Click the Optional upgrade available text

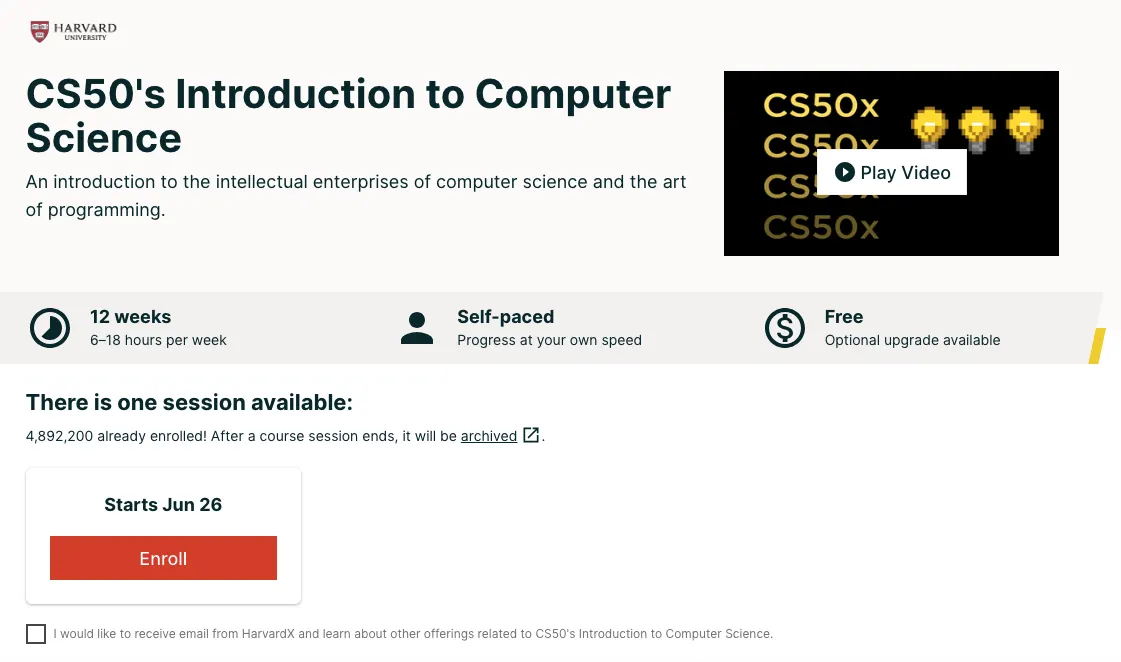pyautogui.click(x=912, y=340)
